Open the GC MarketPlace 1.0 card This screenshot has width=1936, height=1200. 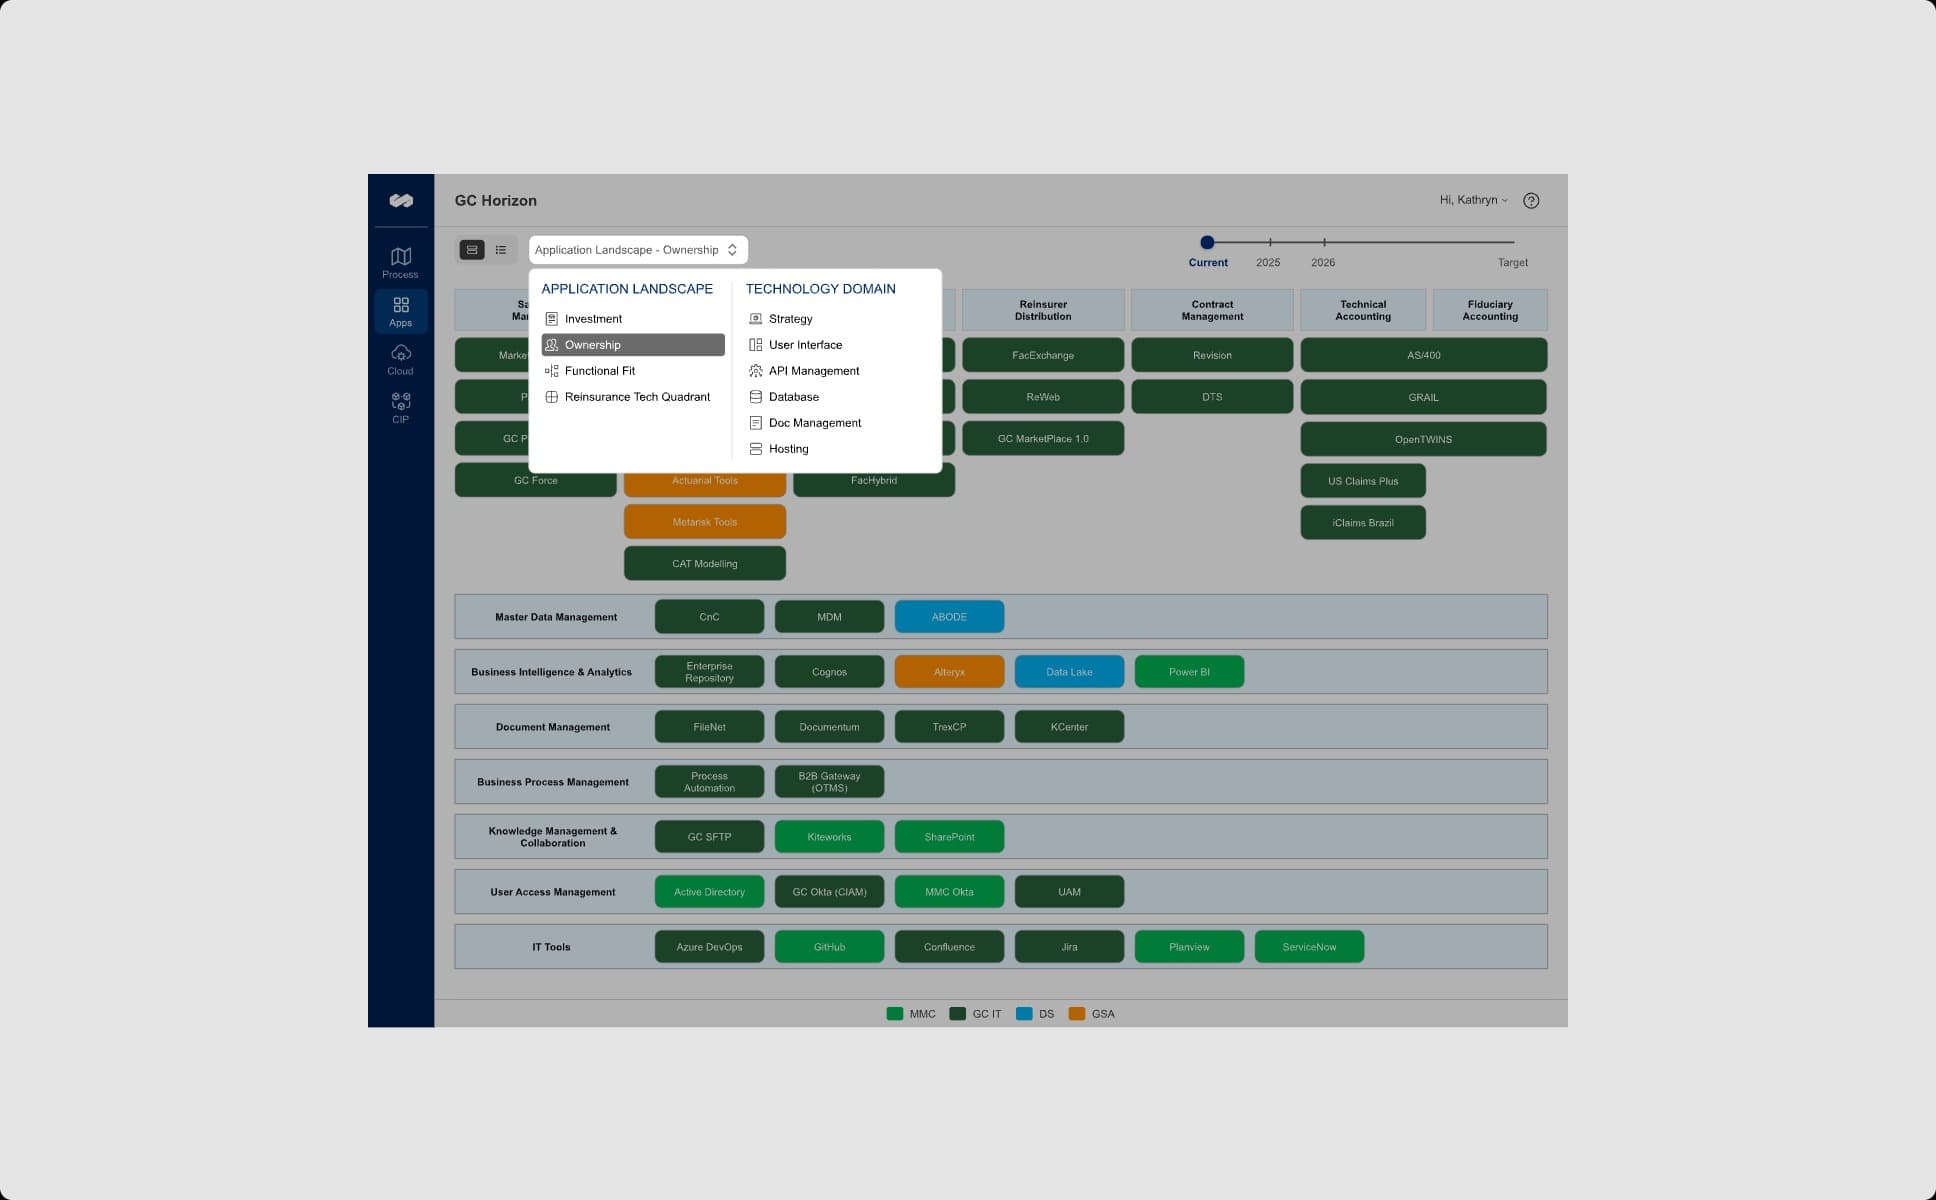pos(1043,439)
